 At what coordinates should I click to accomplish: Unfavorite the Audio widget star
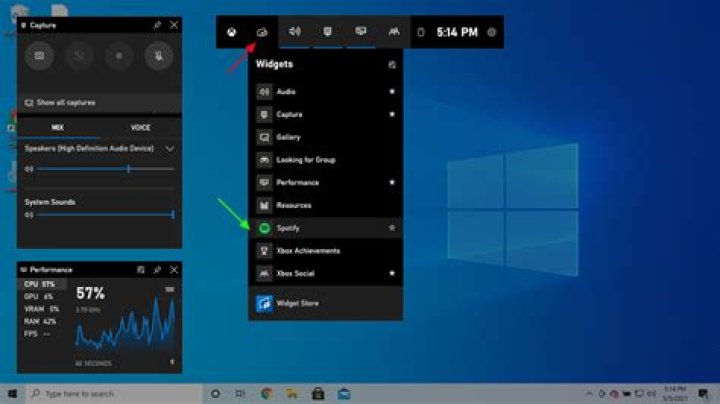pos(392,91)
